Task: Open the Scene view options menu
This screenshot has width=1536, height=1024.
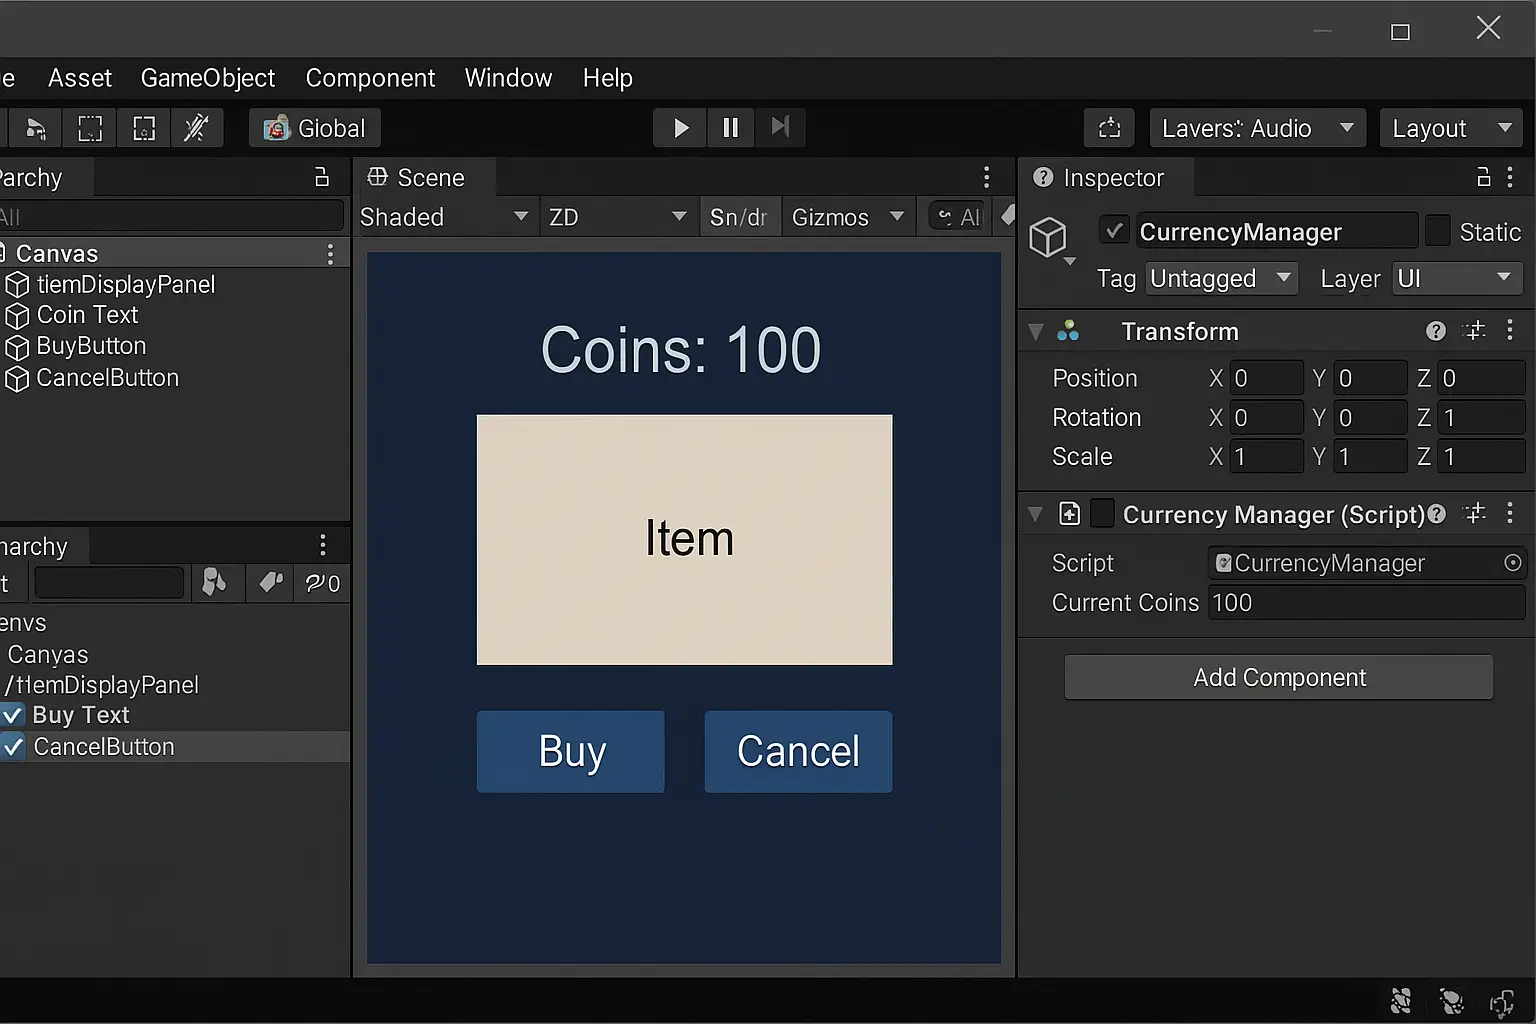Action: (x=986, y=177)
